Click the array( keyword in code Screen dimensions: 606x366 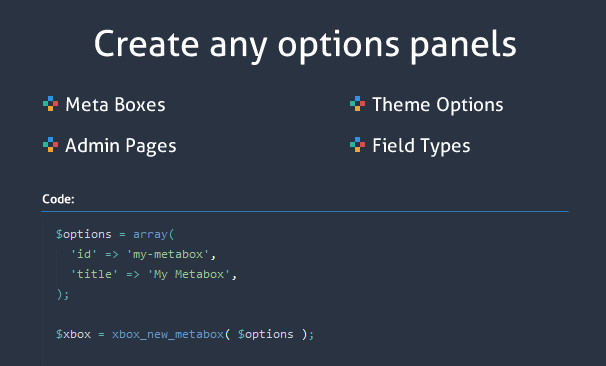pyautogui.click(x=153, y=235)
